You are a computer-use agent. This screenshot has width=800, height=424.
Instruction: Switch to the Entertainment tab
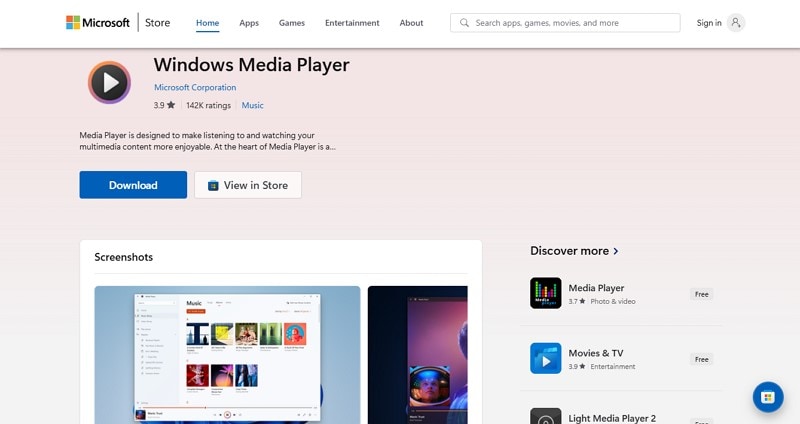352,23
